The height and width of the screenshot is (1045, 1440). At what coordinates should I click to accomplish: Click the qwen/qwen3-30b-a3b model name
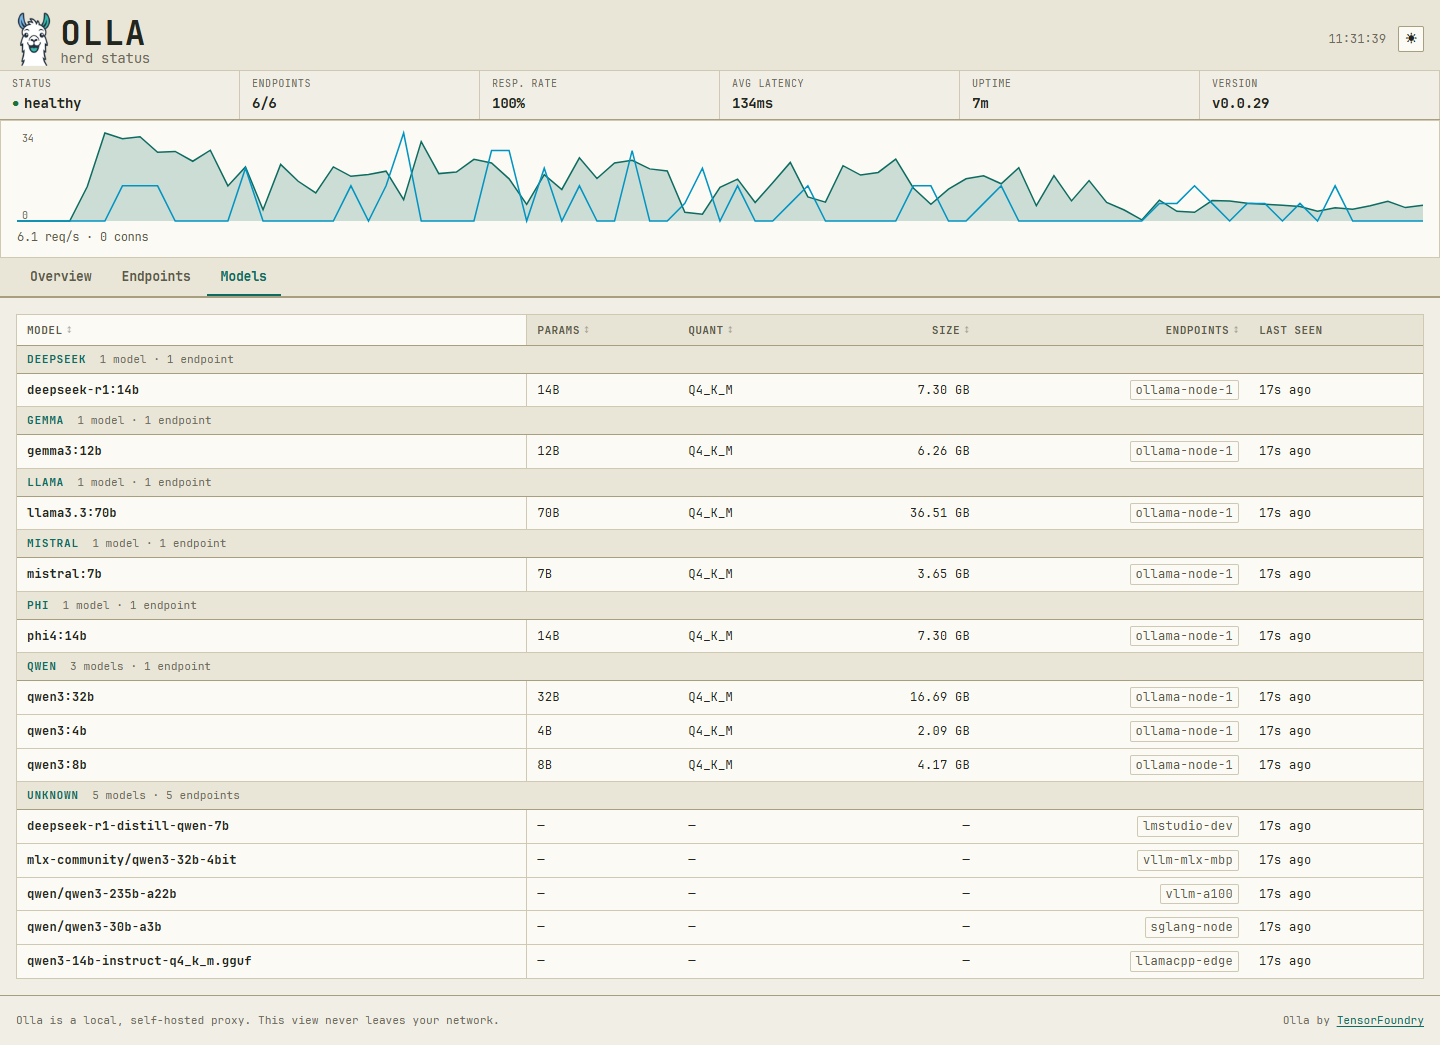point(94,927)
